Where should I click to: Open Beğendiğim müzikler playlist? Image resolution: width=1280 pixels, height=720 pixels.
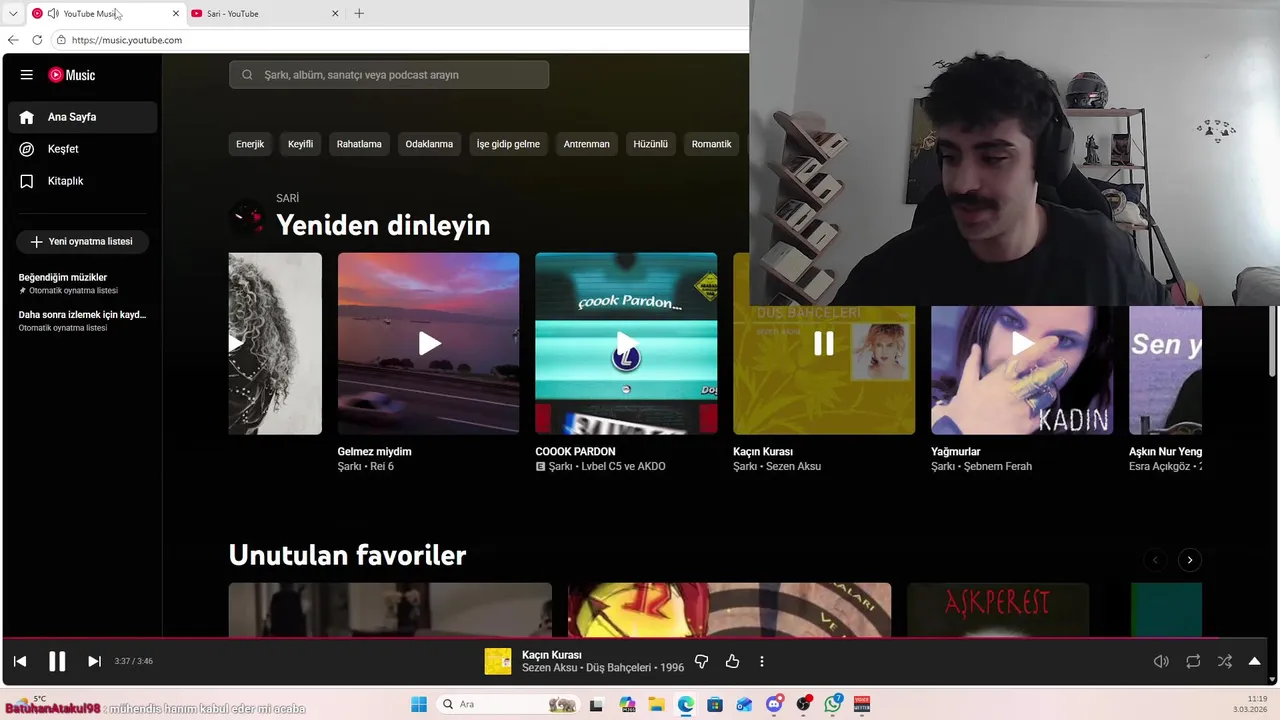click(x=82, y=283)
